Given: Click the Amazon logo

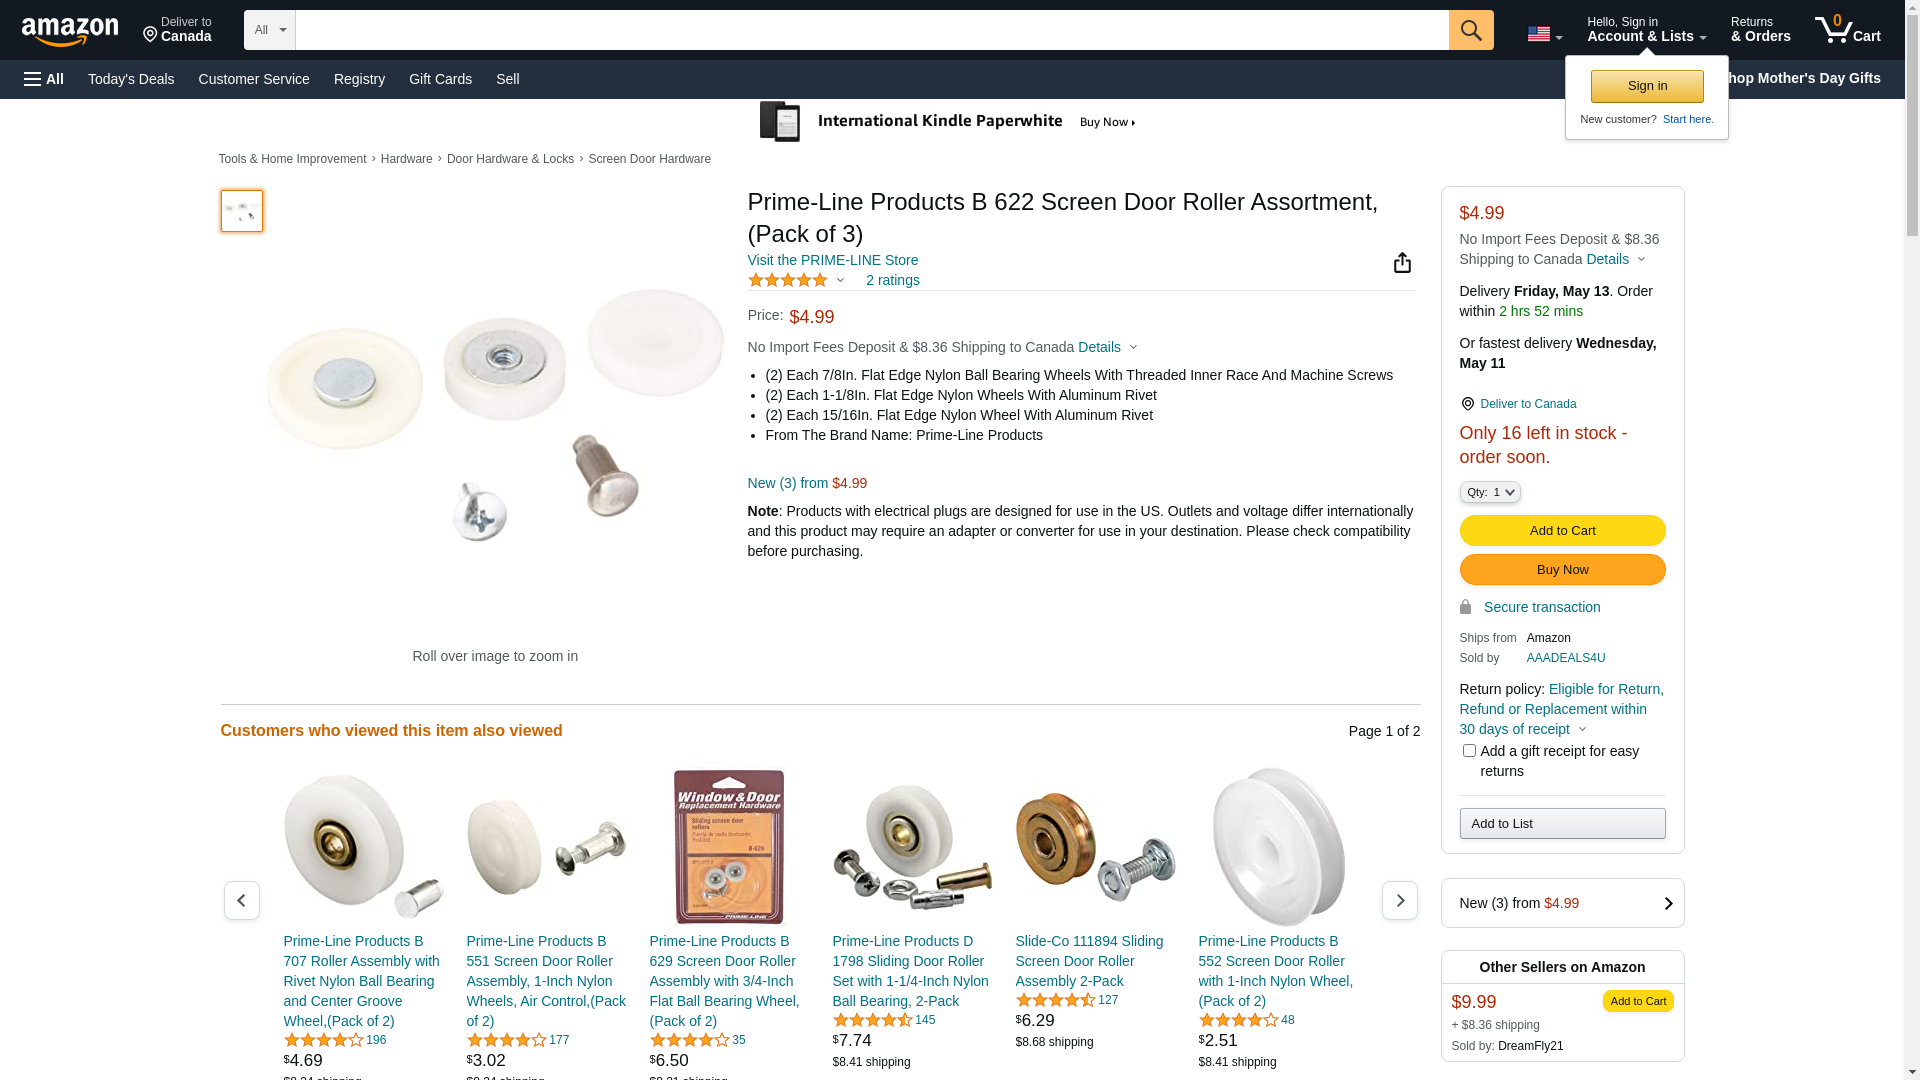Looking at the screenshot, I should tap(70, 31).
